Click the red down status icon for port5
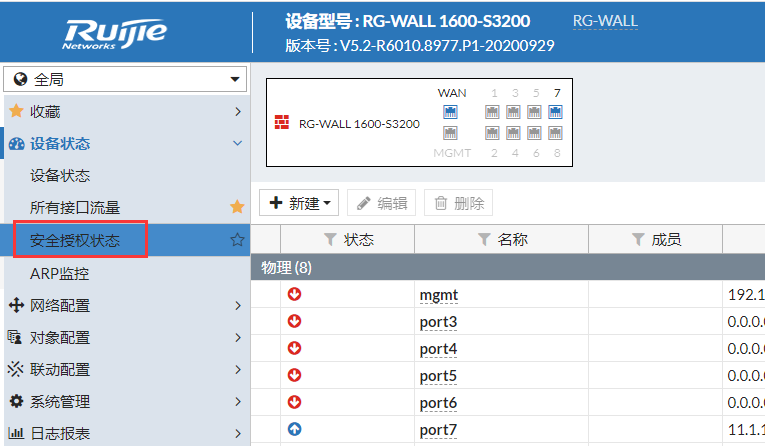 tap(294, 375)
